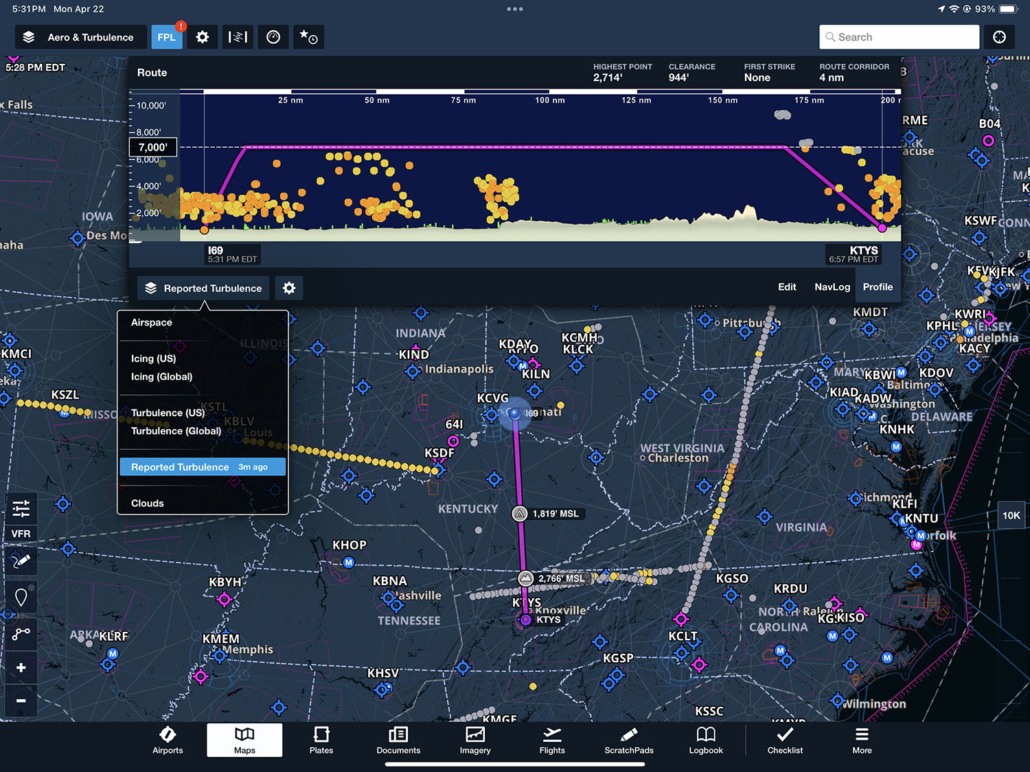Open custom content via the star icon
This screenshot has width=1030, height=772.
tap(307, 36)
